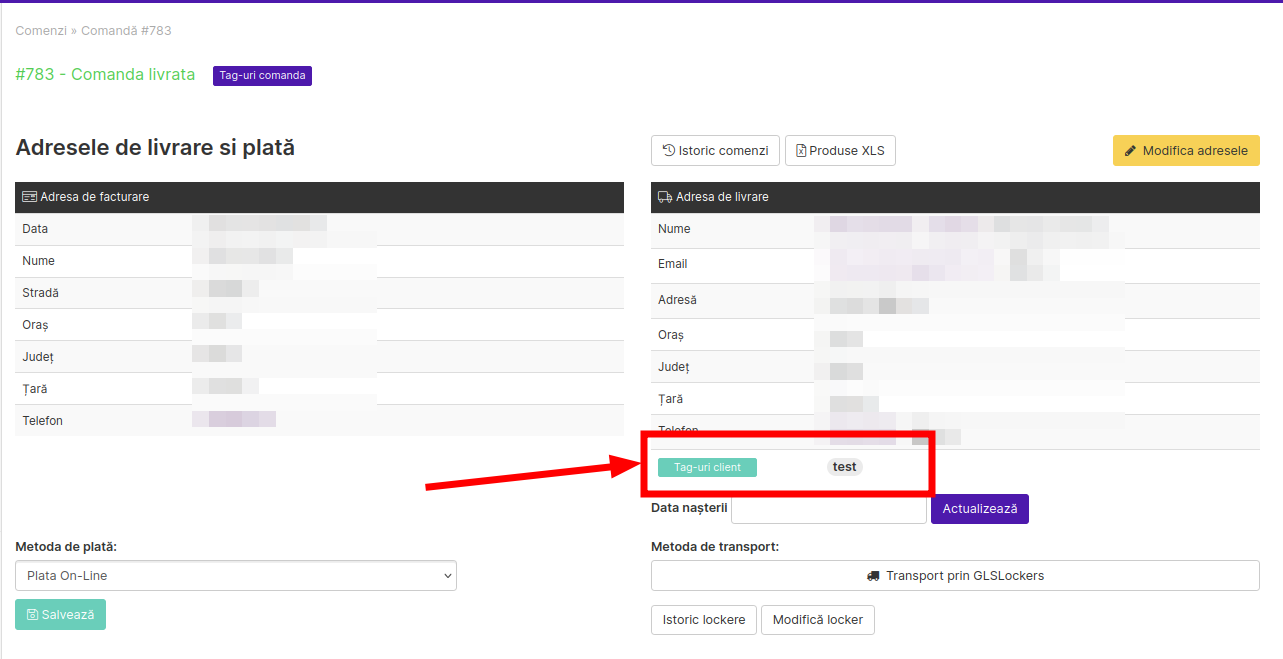1283x659 pixels.
Task: Click the truck icon beside Adresa de livrare
Action: (665, 197)
